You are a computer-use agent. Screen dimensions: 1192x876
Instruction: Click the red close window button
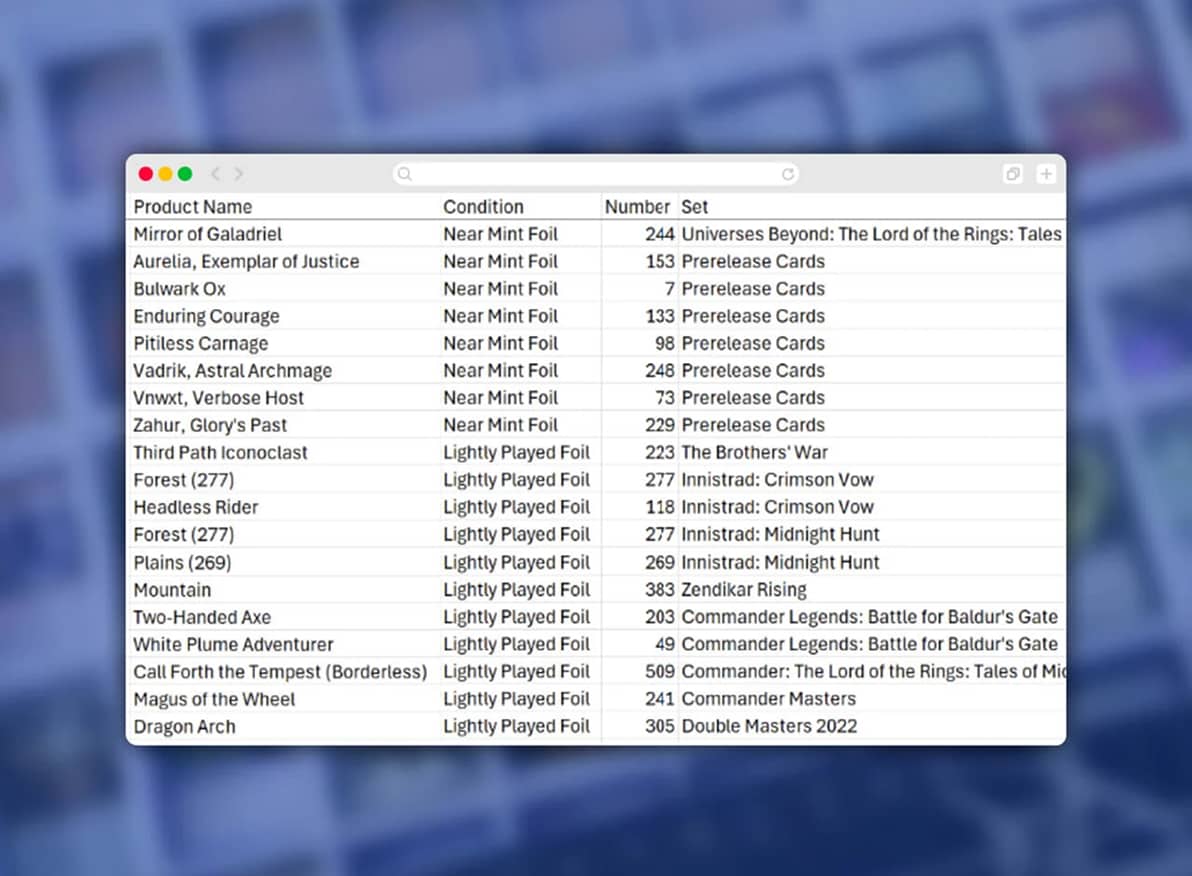[146, 174]
